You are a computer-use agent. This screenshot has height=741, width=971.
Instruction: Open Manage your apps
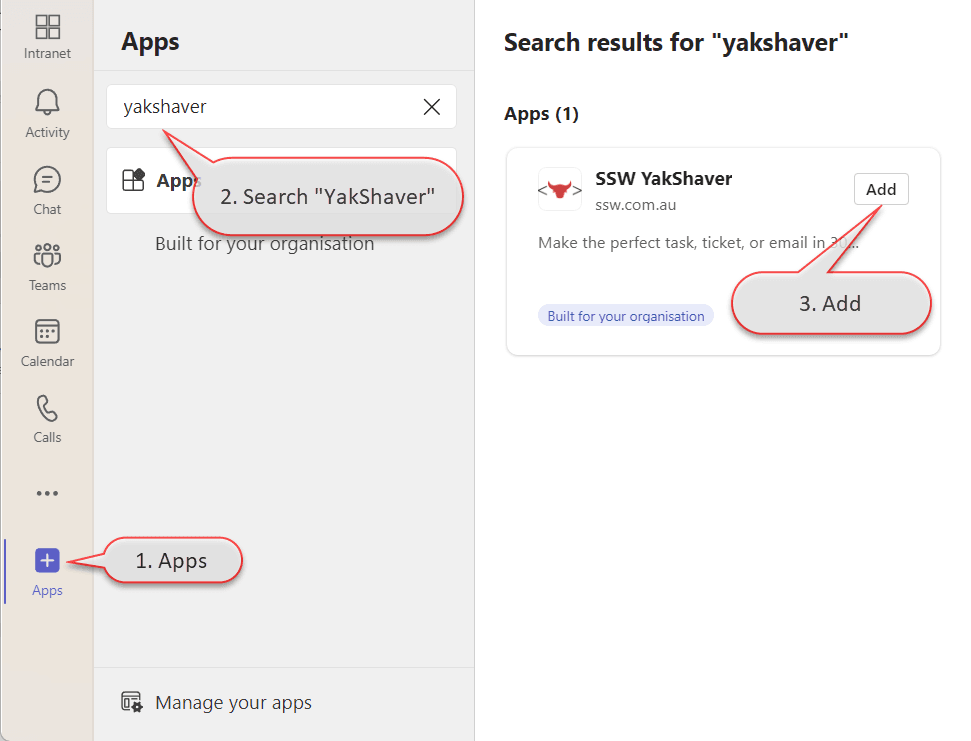pyautogui.click(x=233, y=703)
